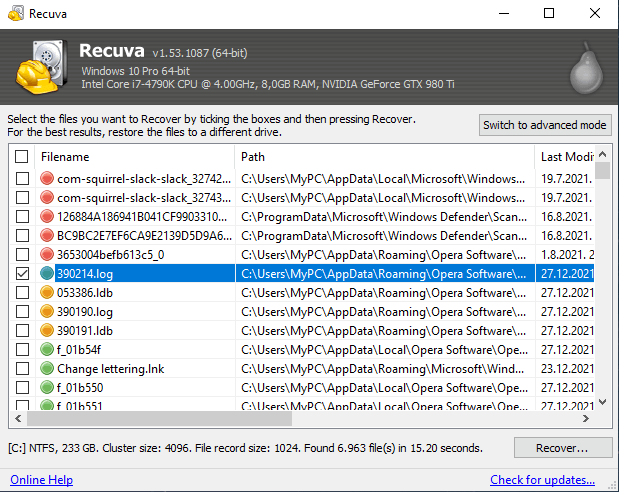619x492 pixels.
Task: Select file row 390190.log
Action: pyautogui.click(x=302, y=311)
